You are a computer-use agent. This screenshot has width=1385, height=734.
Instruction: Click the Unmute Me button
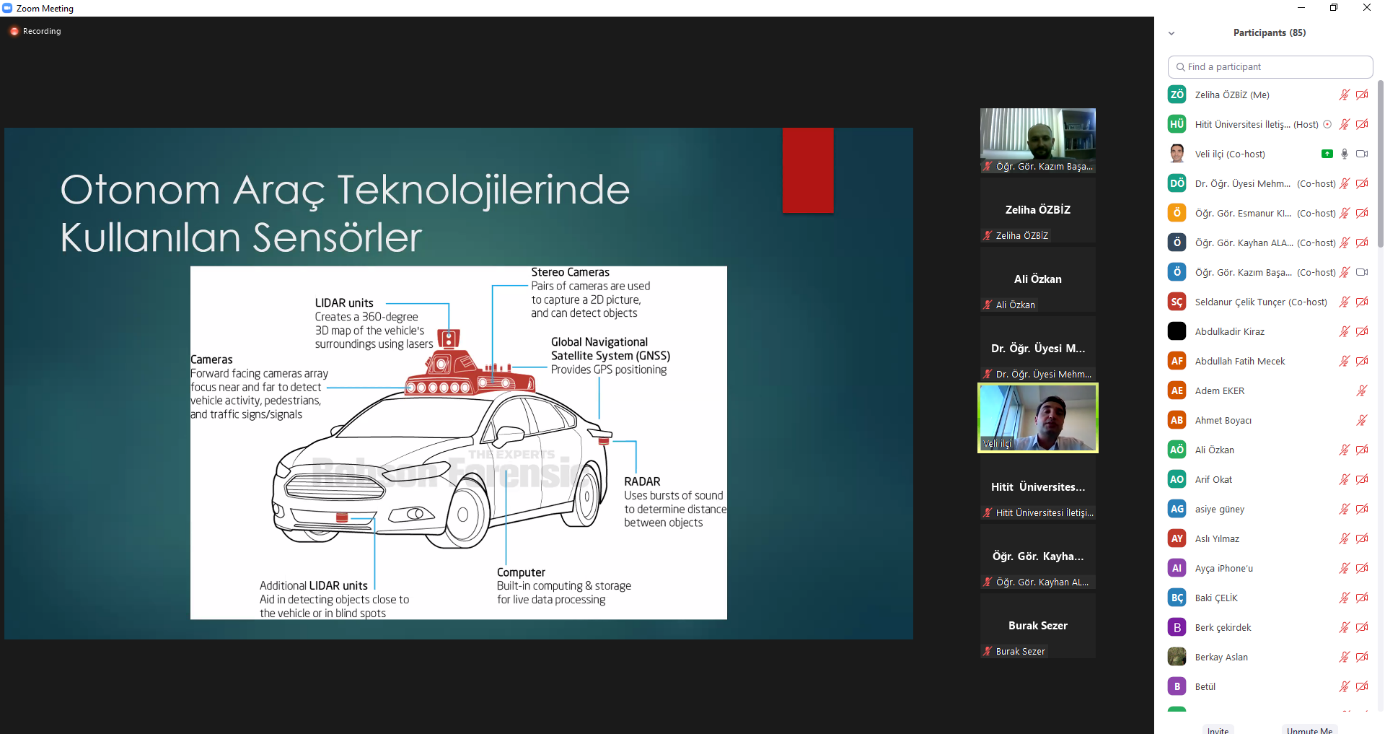[1309, 730]
